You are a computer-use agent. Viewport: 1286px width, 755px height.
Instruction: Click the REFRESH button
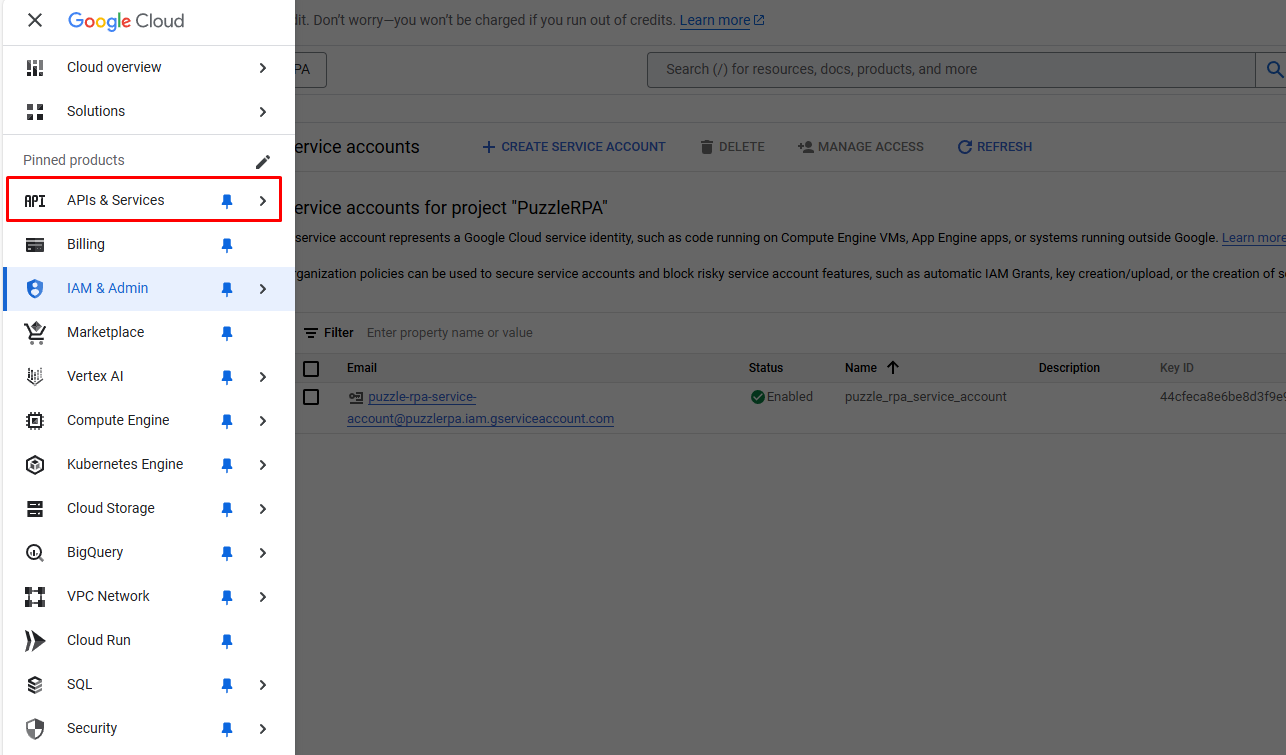coord(995,147)
